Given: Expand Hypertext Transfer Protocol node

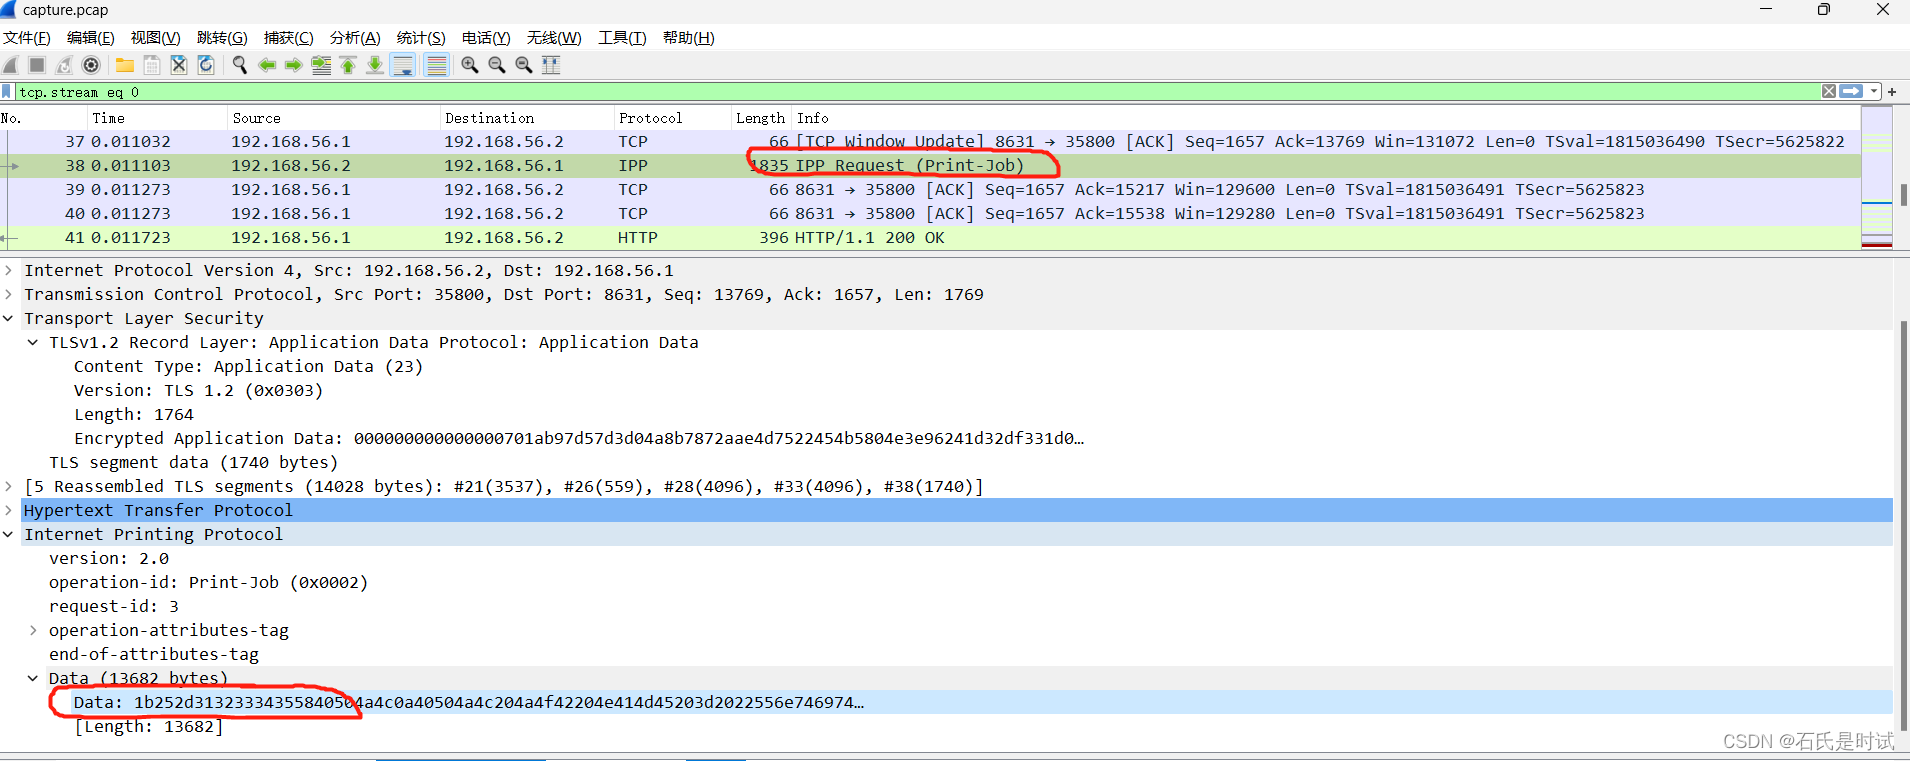Looking at the screenshot, I should tap(9, 510).
